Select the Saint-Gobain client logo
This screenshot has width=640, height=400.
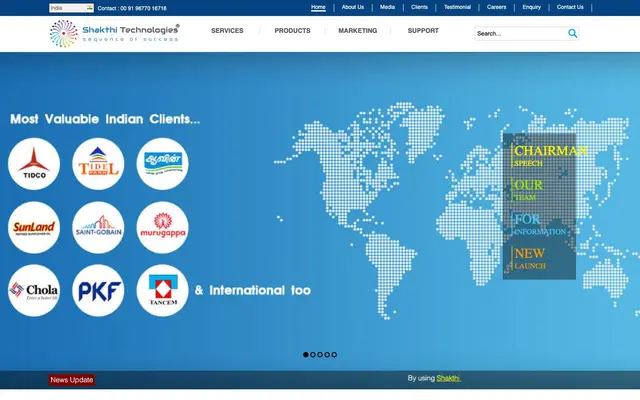98,227
